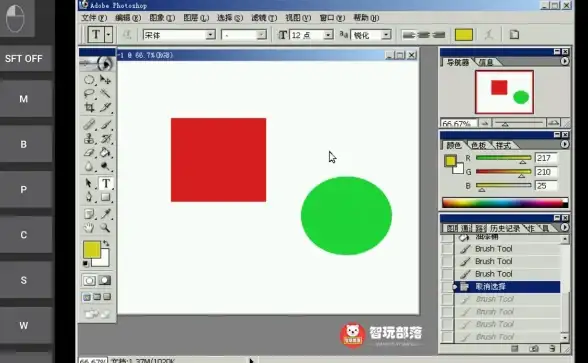The image size is (588, 363).
Task: Select the Path Selection arrow tool
Action: click(x=89, y=183)
